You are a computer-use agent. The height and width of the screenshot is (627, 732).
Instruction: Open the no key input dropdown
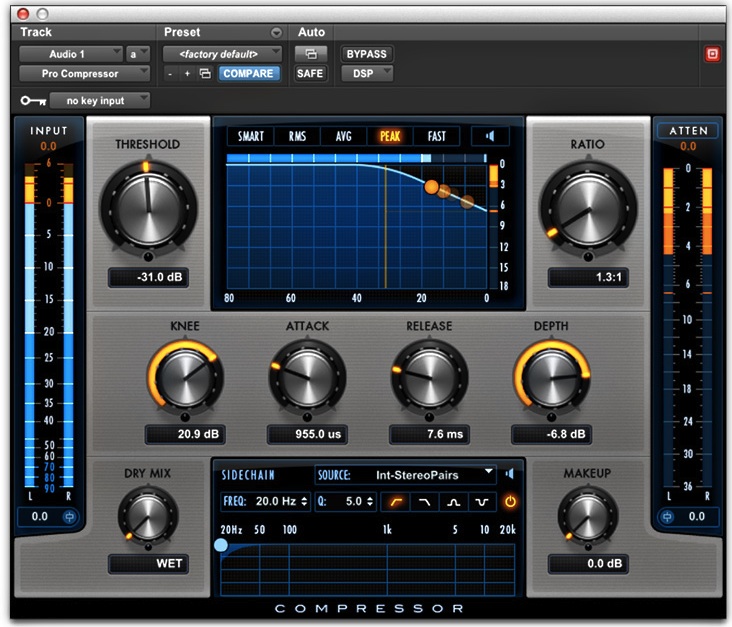pos(100,100)
